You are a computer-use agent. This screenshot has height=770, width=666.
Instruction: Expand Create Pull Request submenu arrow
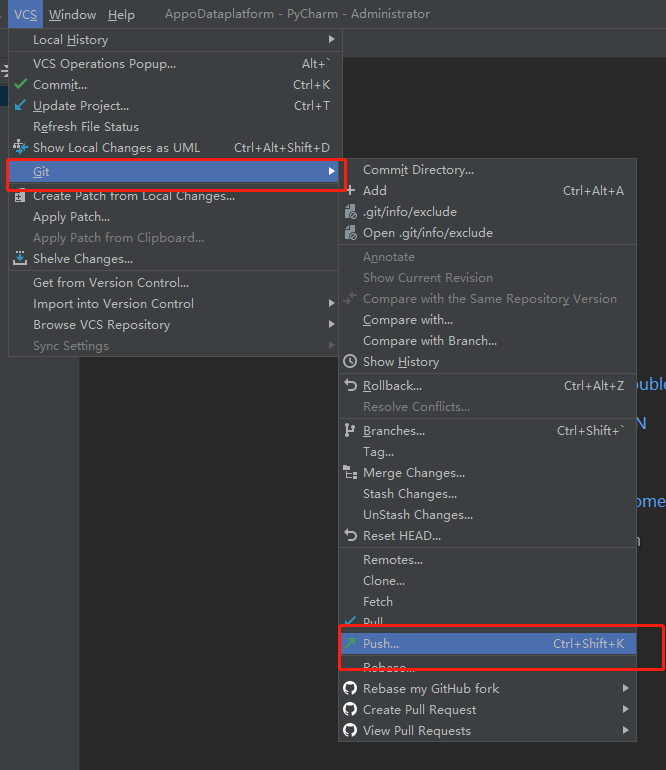[x=626, y=709]
